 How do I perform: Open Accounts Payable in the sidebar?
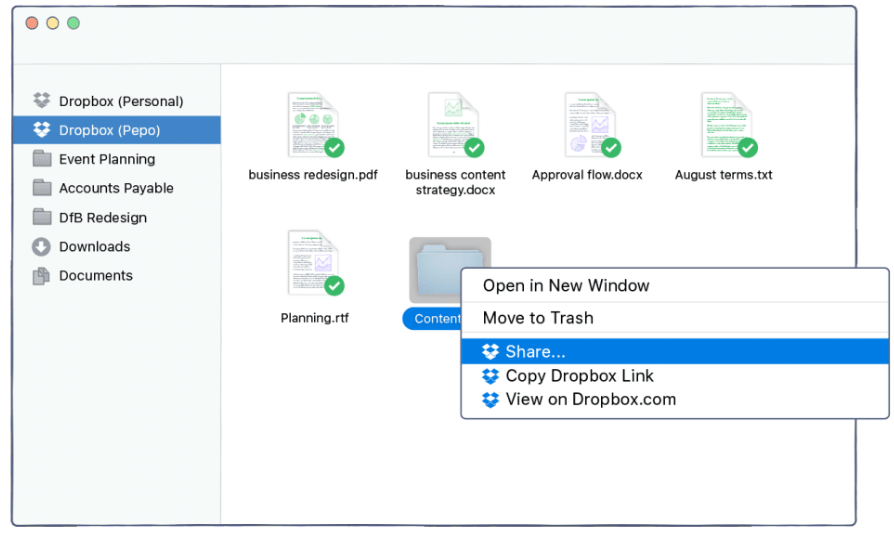(116, 188)
